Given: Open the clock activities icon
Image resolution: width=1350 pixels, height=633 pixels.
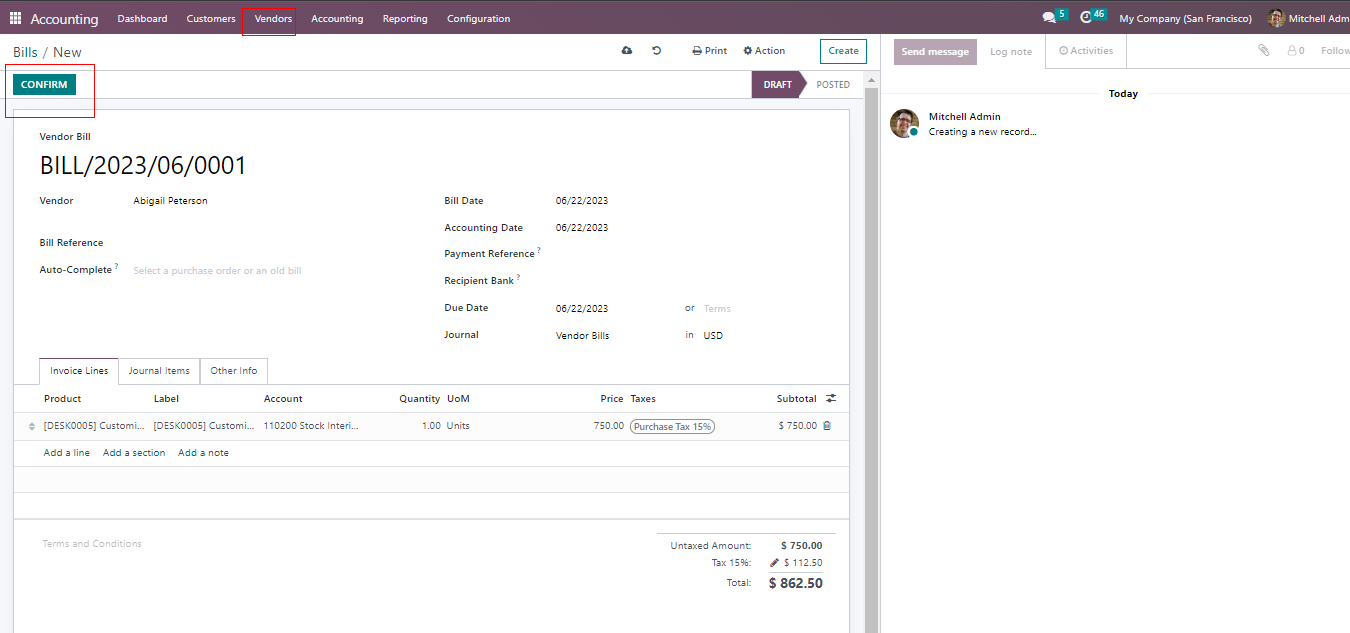Looking at the screenshot, I should pos(1087,18).
